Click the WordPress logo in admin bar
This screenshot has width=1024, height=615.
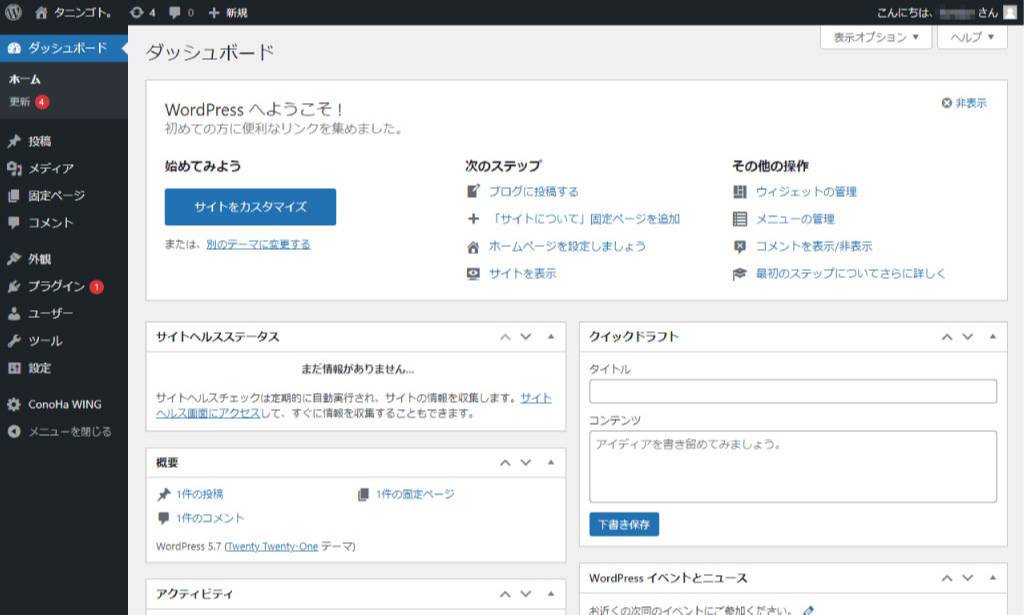click(13, 13)
